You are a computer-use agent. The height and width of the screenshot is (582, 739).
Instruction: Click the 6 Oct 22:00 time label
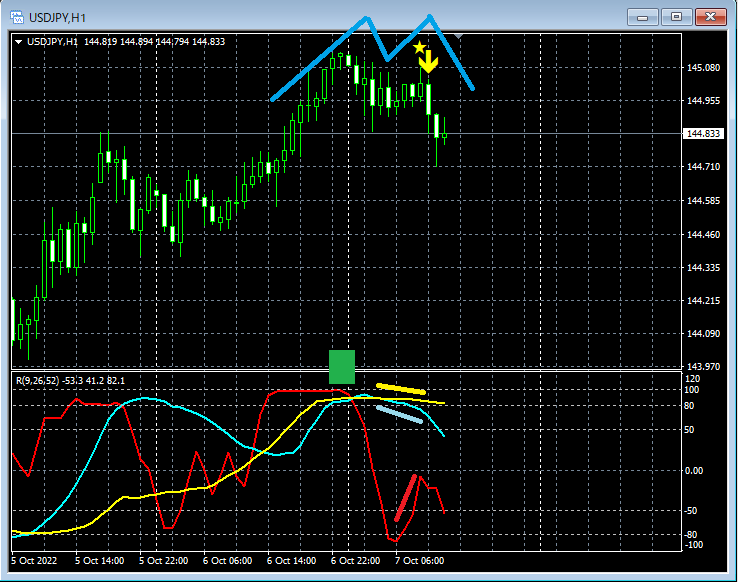click(355, 561)
